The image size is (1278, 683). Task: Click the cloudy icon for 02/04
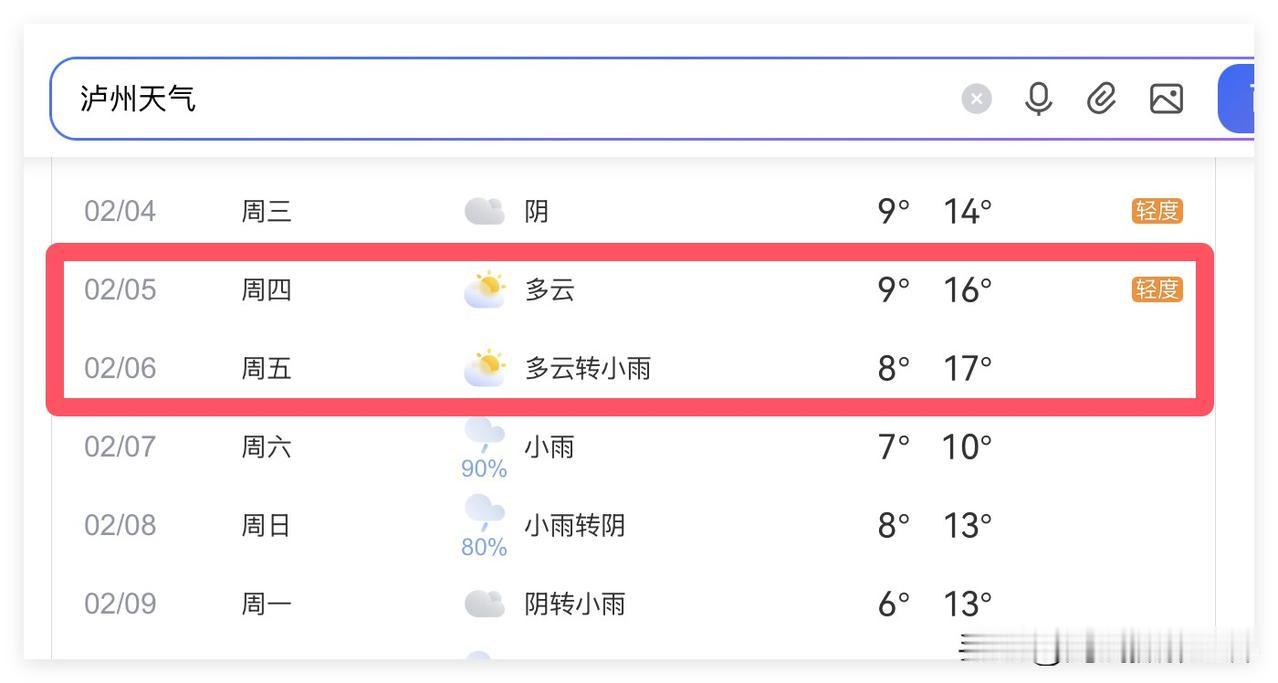[x=484, y=212]
